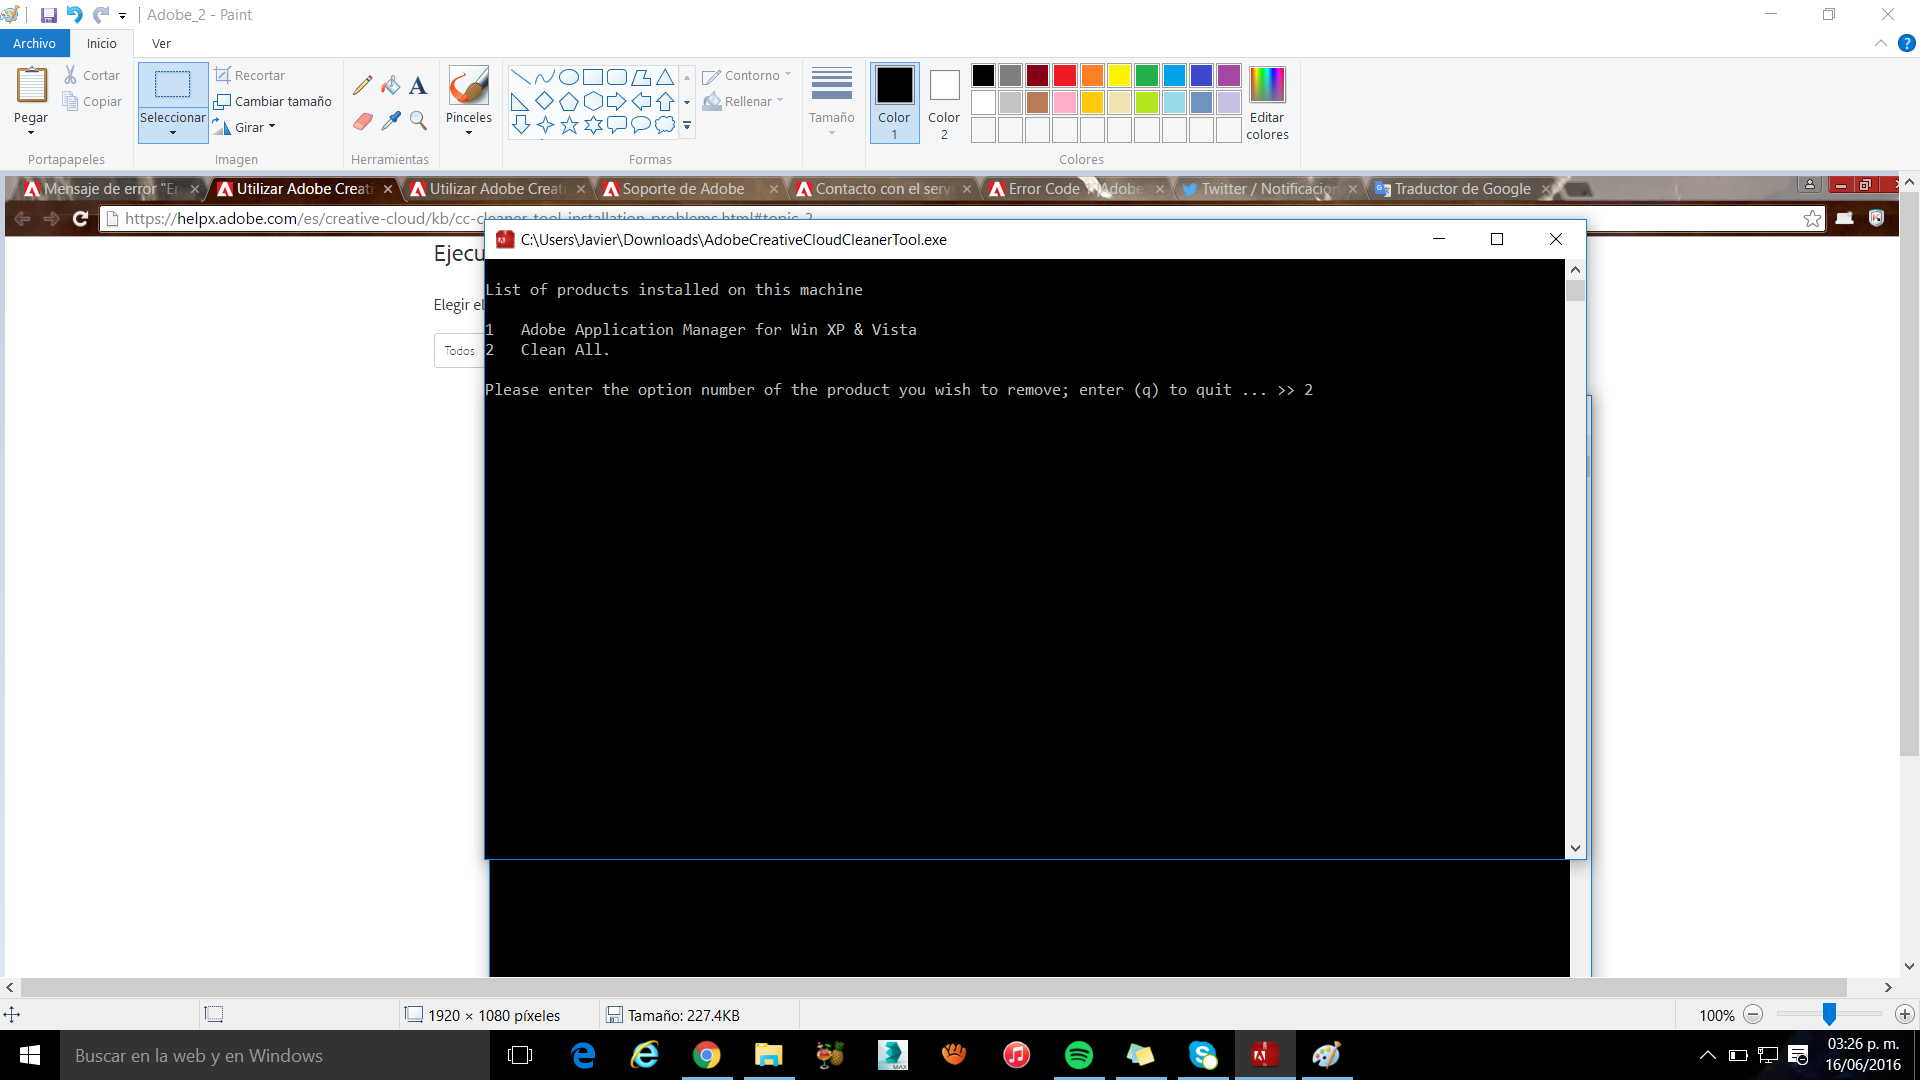
Task: Open the Paint help question icon
Action: tap(1906, 43)
